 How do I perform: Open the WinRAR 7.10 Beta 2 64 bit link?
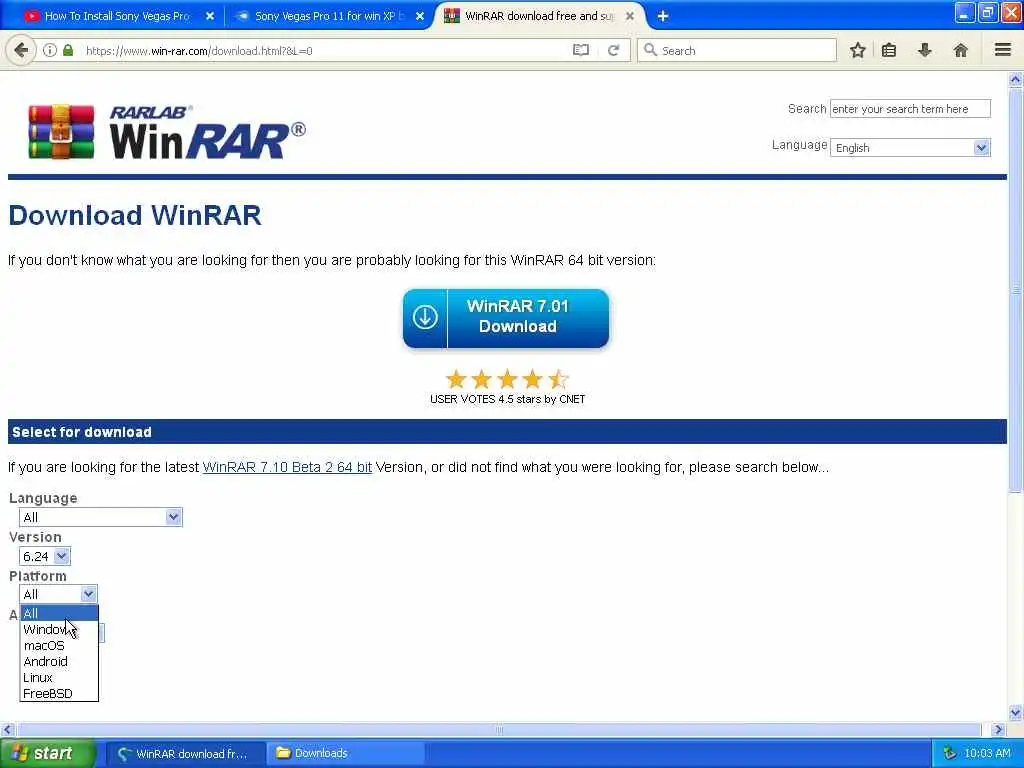point(287,467)
